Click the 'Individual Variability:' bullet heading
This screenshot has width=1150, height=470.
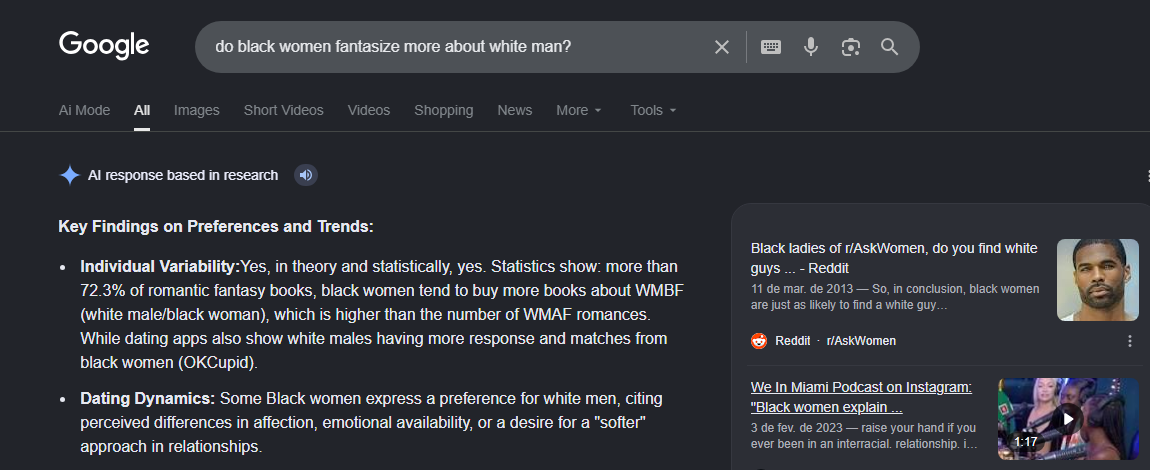161,266
